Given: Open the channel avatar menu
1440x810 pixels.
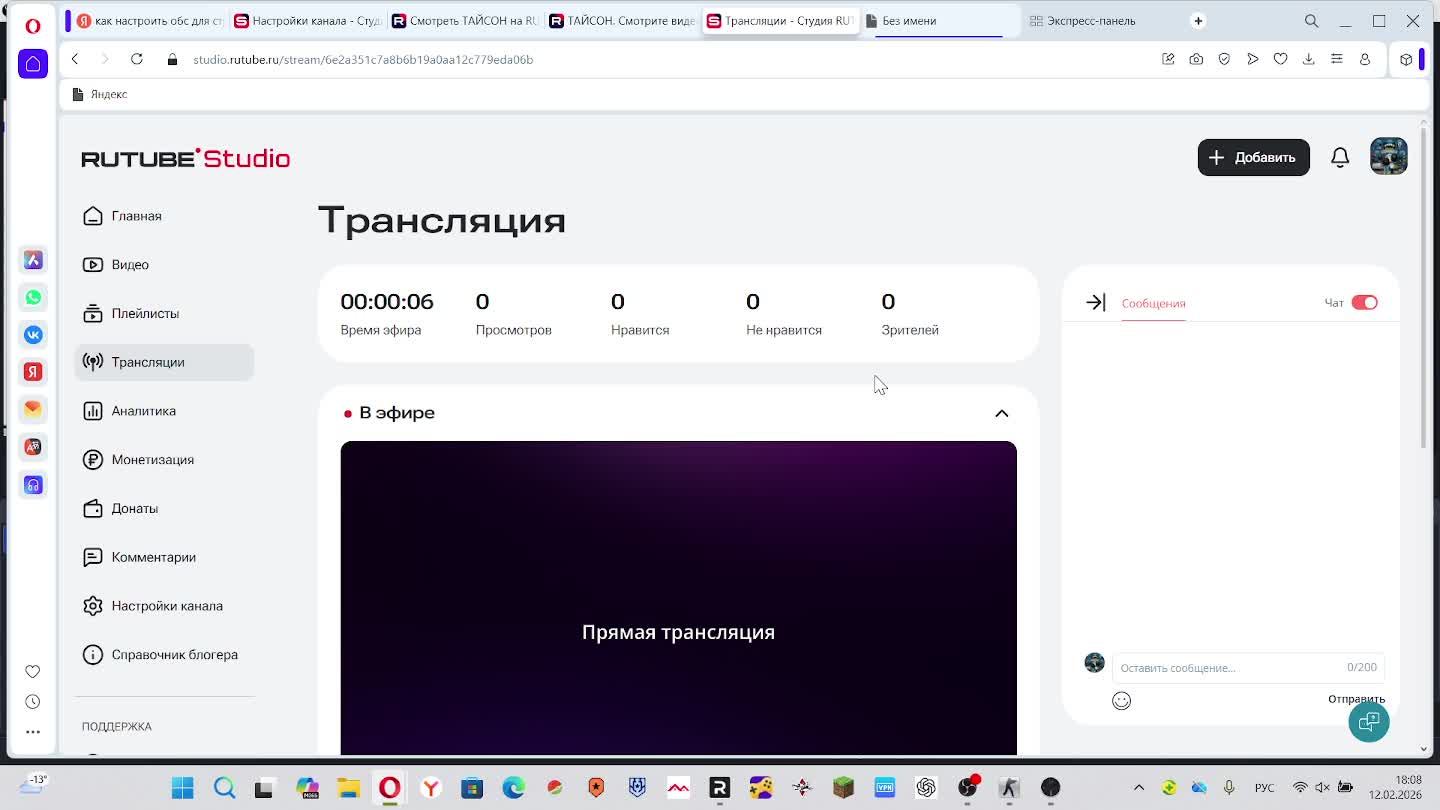Looking at the screenshot, I should click(1388, 156).
